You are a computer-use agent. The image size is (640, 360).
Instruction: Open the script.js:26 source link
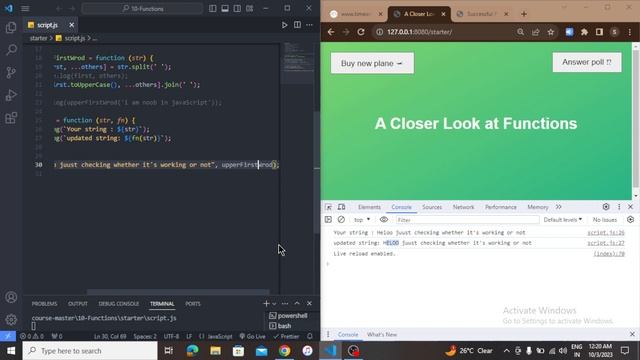pos(606,233)
